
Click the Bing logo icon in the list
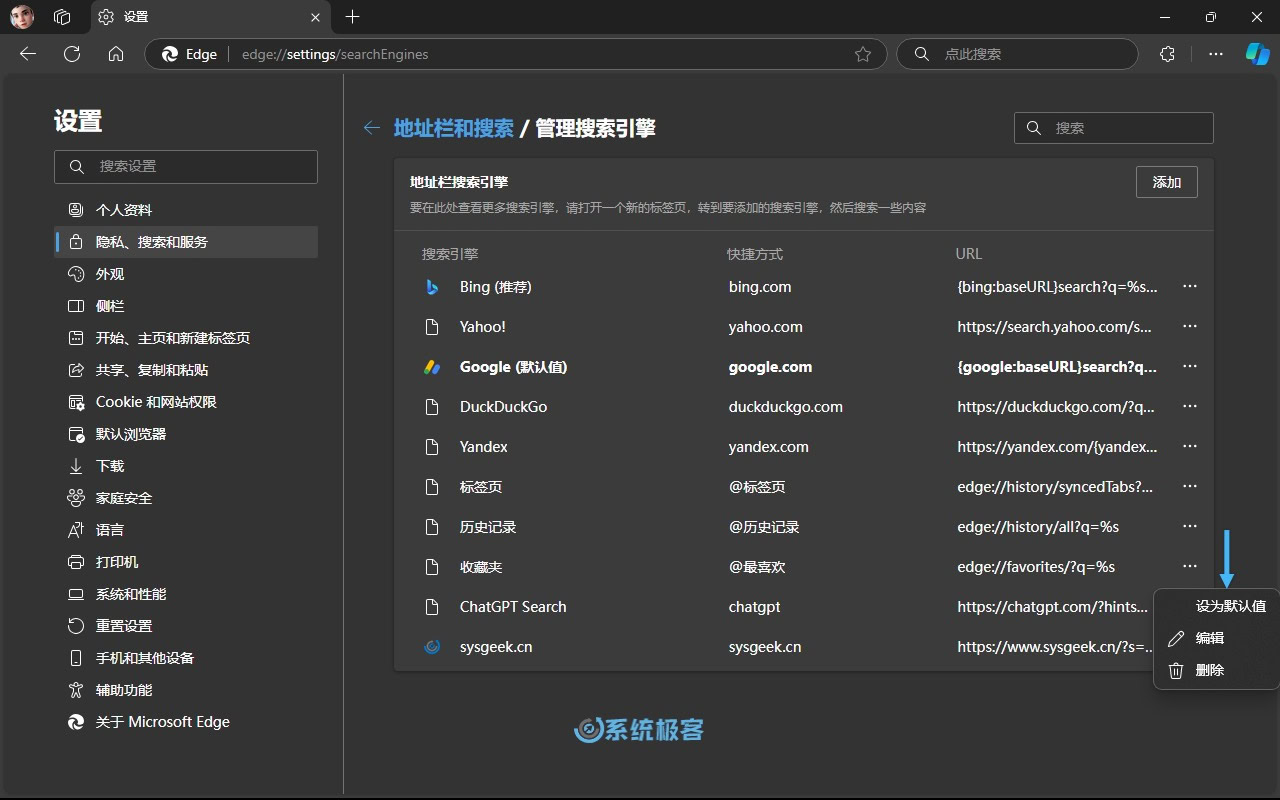coord(432,287)
